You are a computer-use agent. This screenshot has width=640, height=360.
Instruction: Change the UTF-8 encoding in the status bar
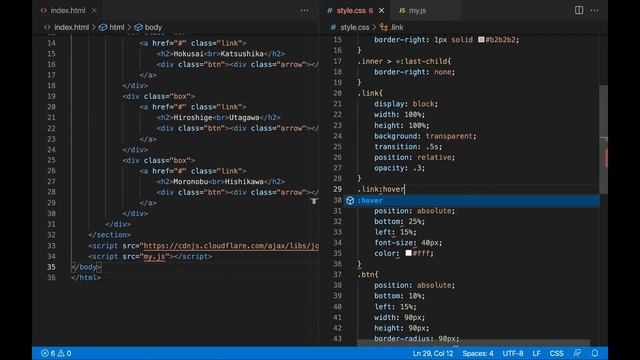tap(513, 353)
